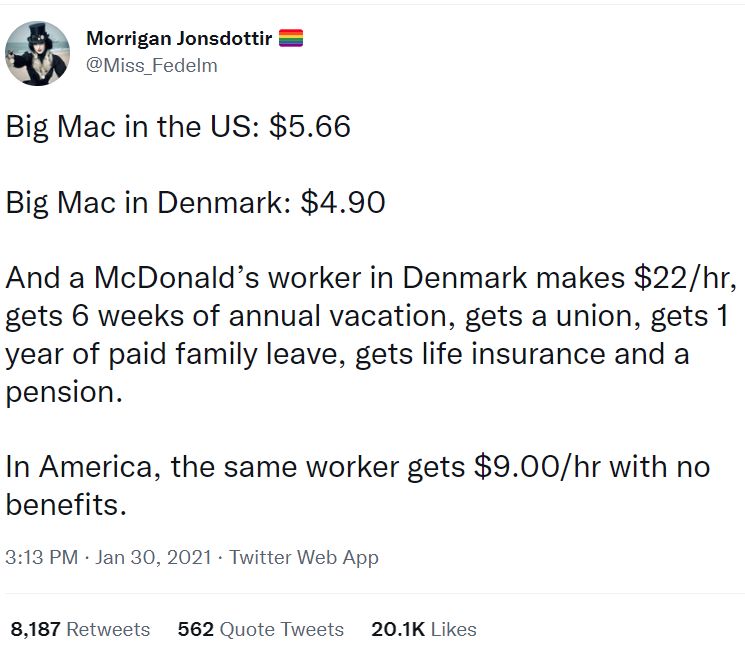Click the 20.1K like count number

point(399,629)
